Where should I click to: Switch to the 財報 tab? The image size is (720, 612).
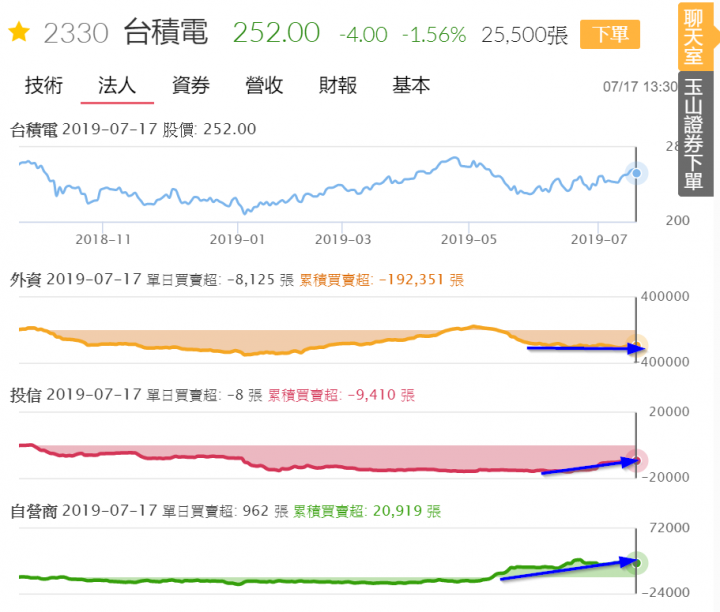point(338,86)
